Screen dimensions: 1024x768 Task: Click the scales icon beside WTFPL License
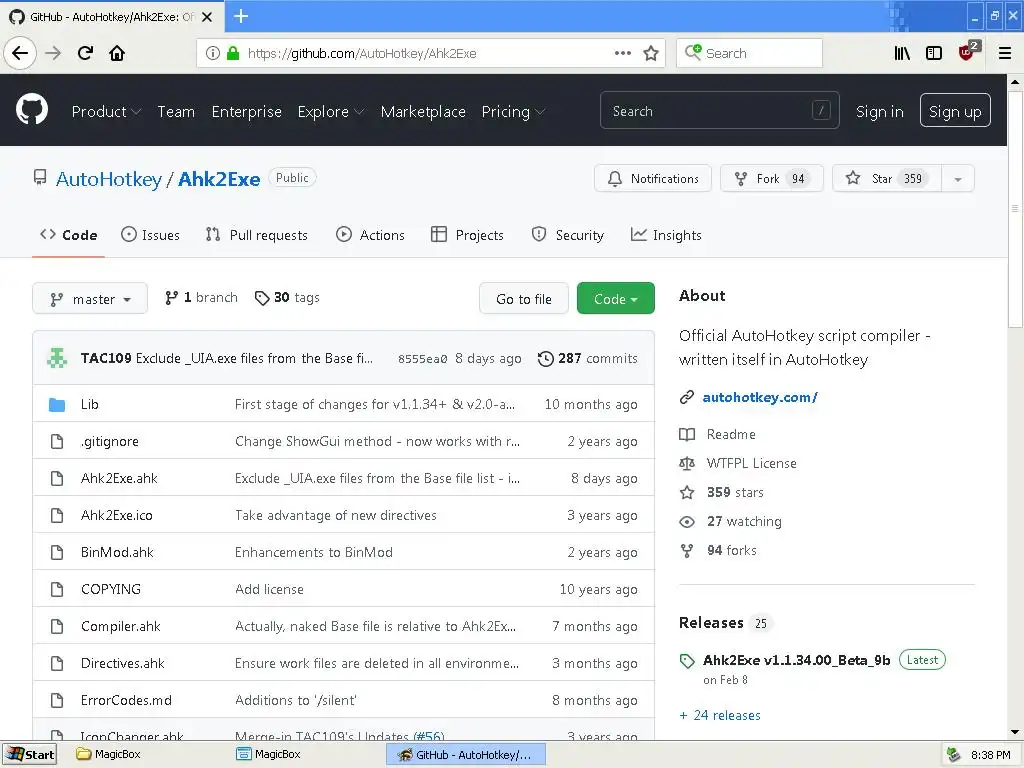pyautogui.click(x=686, y=463)
